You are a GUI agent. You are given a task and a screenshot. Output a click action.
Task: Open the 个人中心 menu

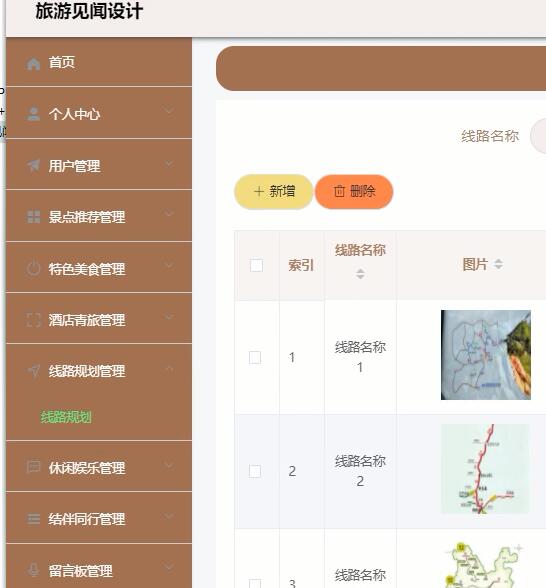[99, 113]
